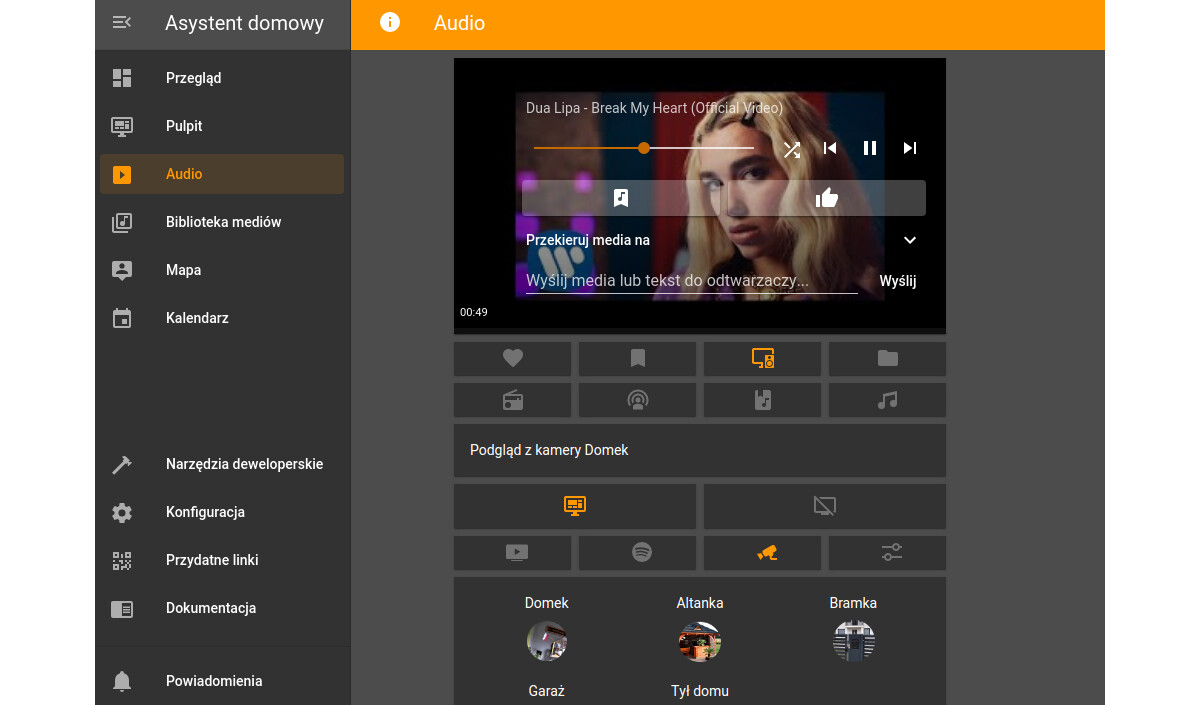The image size is (1200, 705).
Task: Collapse the sidebar with the menu icon
Action: pyautogui.click(x=122, y=22)
